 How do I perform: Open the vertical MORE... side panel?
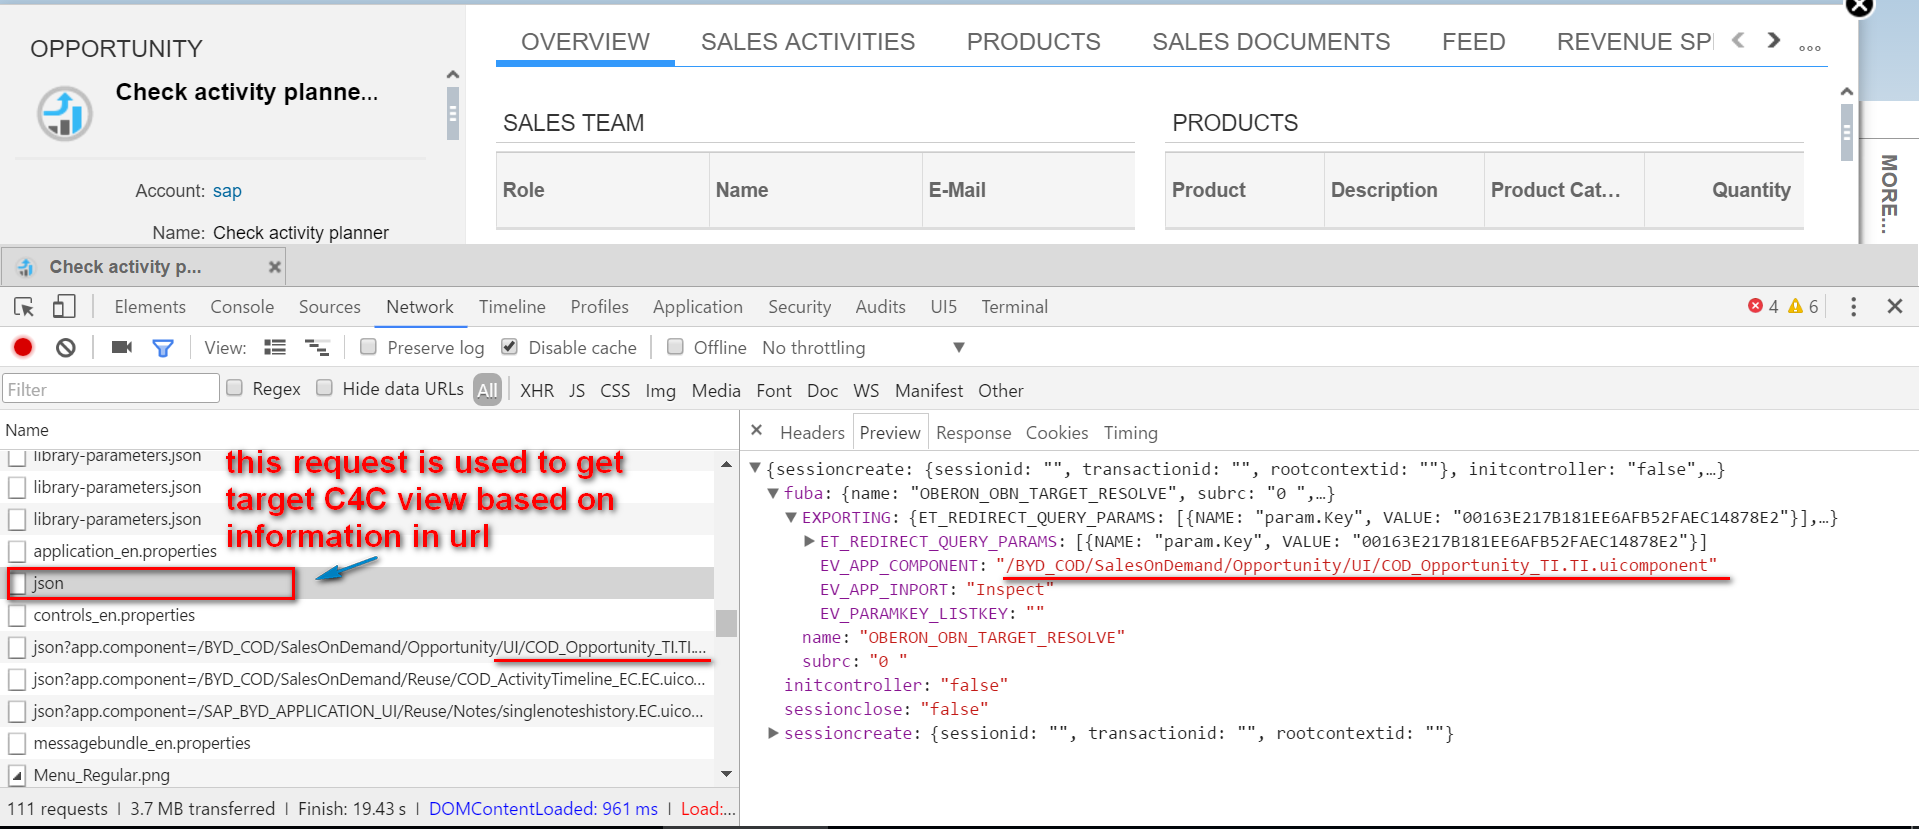click(1889, 192)
